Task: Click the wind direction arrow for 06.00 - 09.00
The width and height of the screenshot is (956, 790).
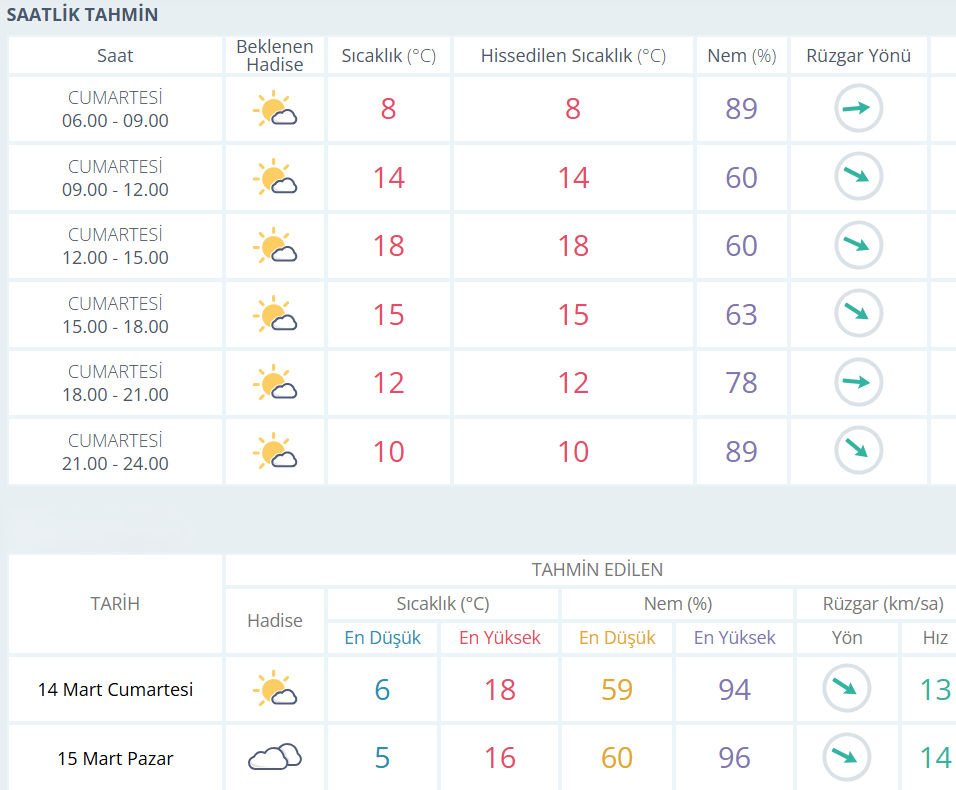Action: 858,109
